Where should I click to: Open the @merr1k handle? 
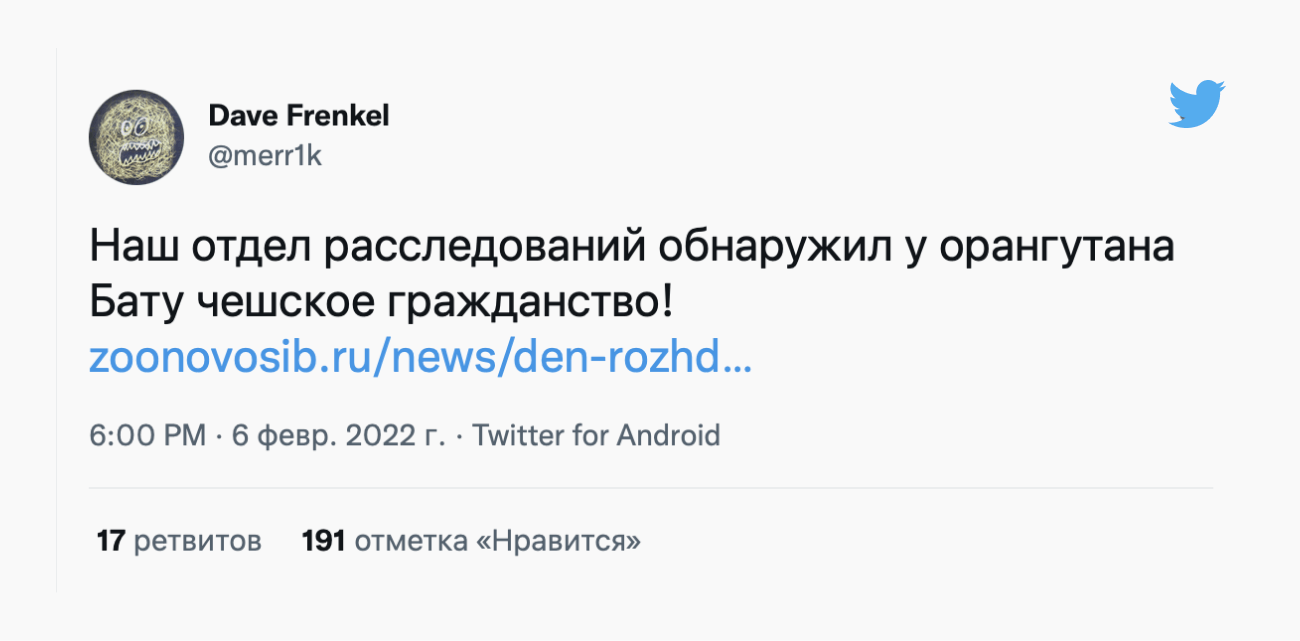[264, 156]
